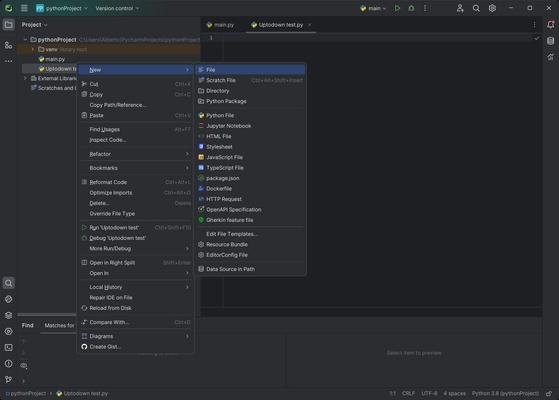Open the SciView chart icon on right sidebar
Image resolution: width=559 pixels, height=400 pixels.
[x=550, y=57]
